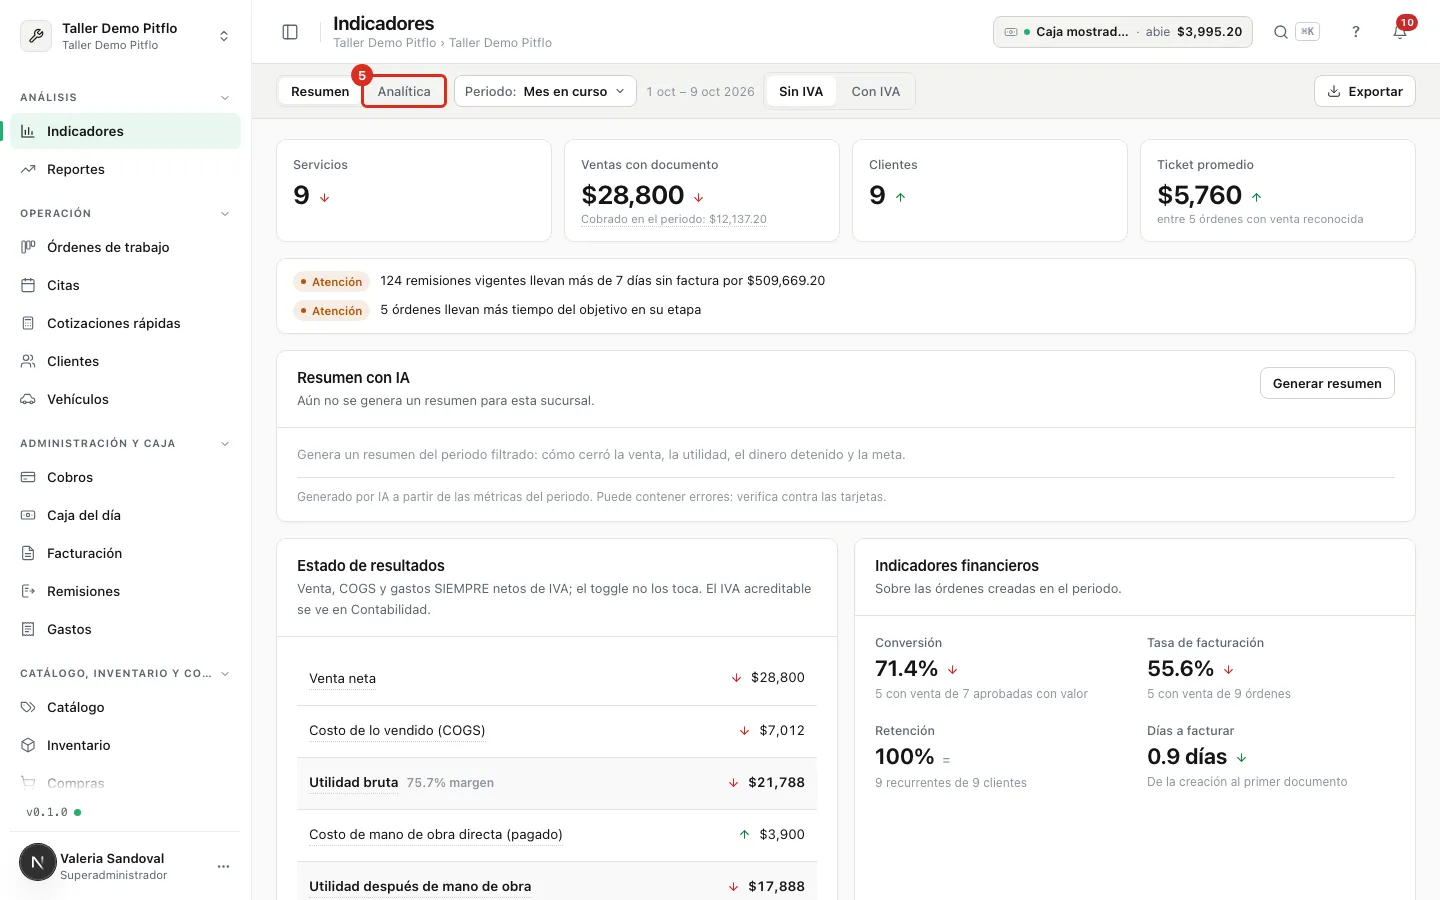Open Valeria Sandoval user options menu
This screenshot has height=900, width=1440.
point(223,866)
